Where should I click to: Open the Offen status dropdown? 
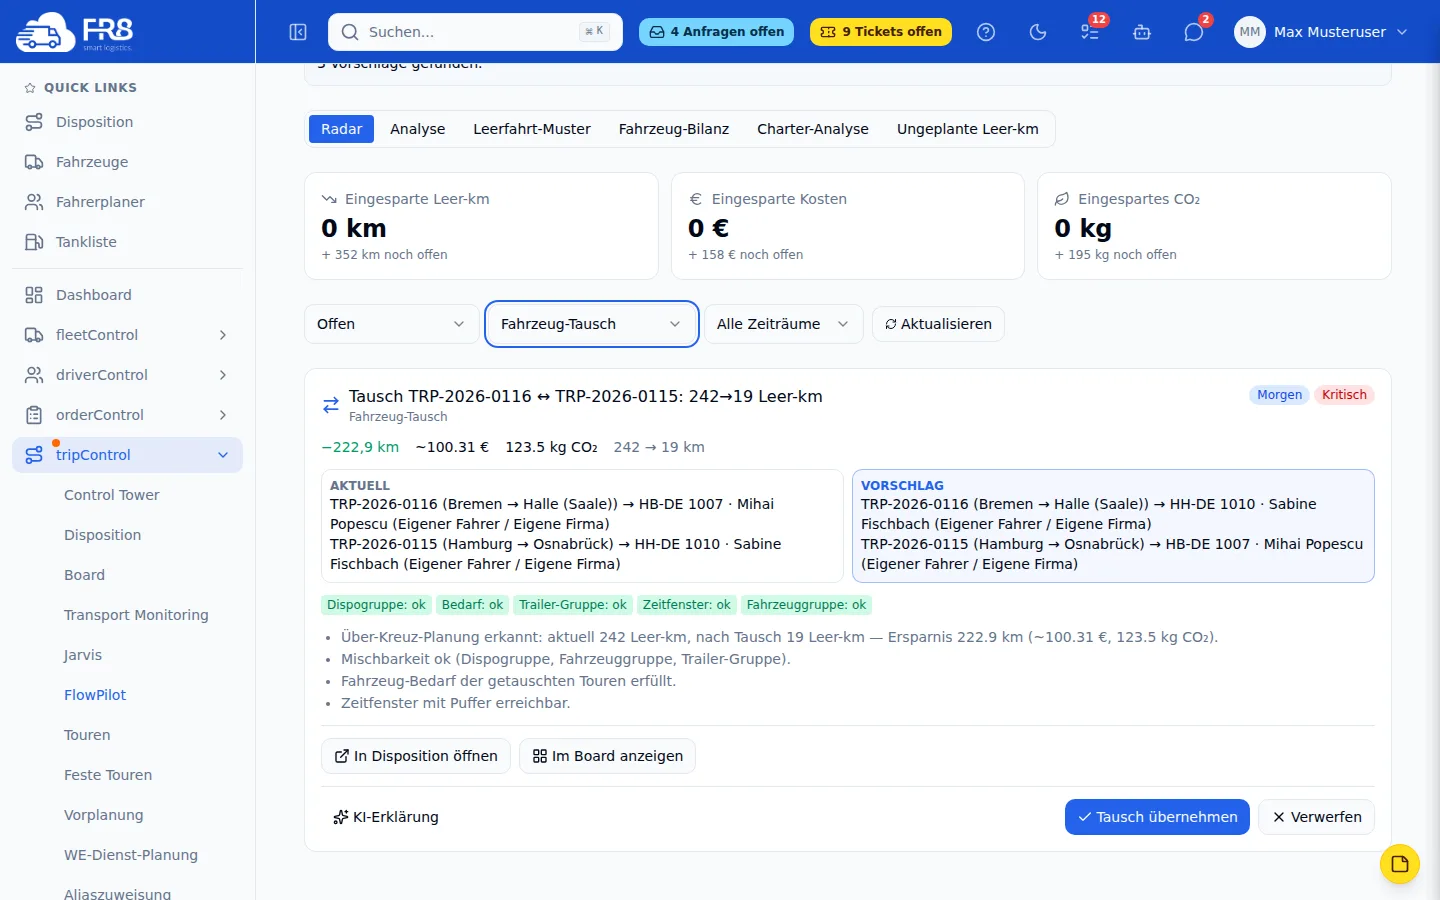pyautogui.click(x=391, y=324)
